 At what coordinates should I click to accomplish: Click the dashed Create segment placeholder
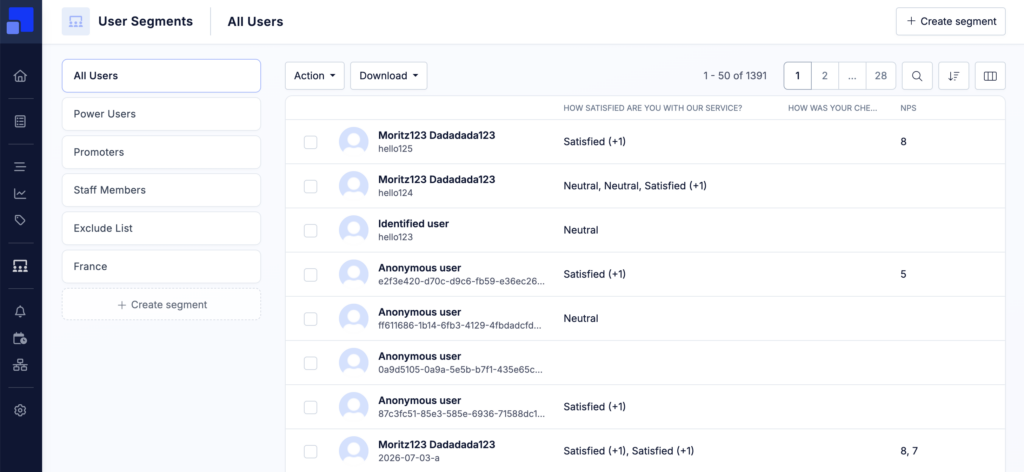coord(161,304)
